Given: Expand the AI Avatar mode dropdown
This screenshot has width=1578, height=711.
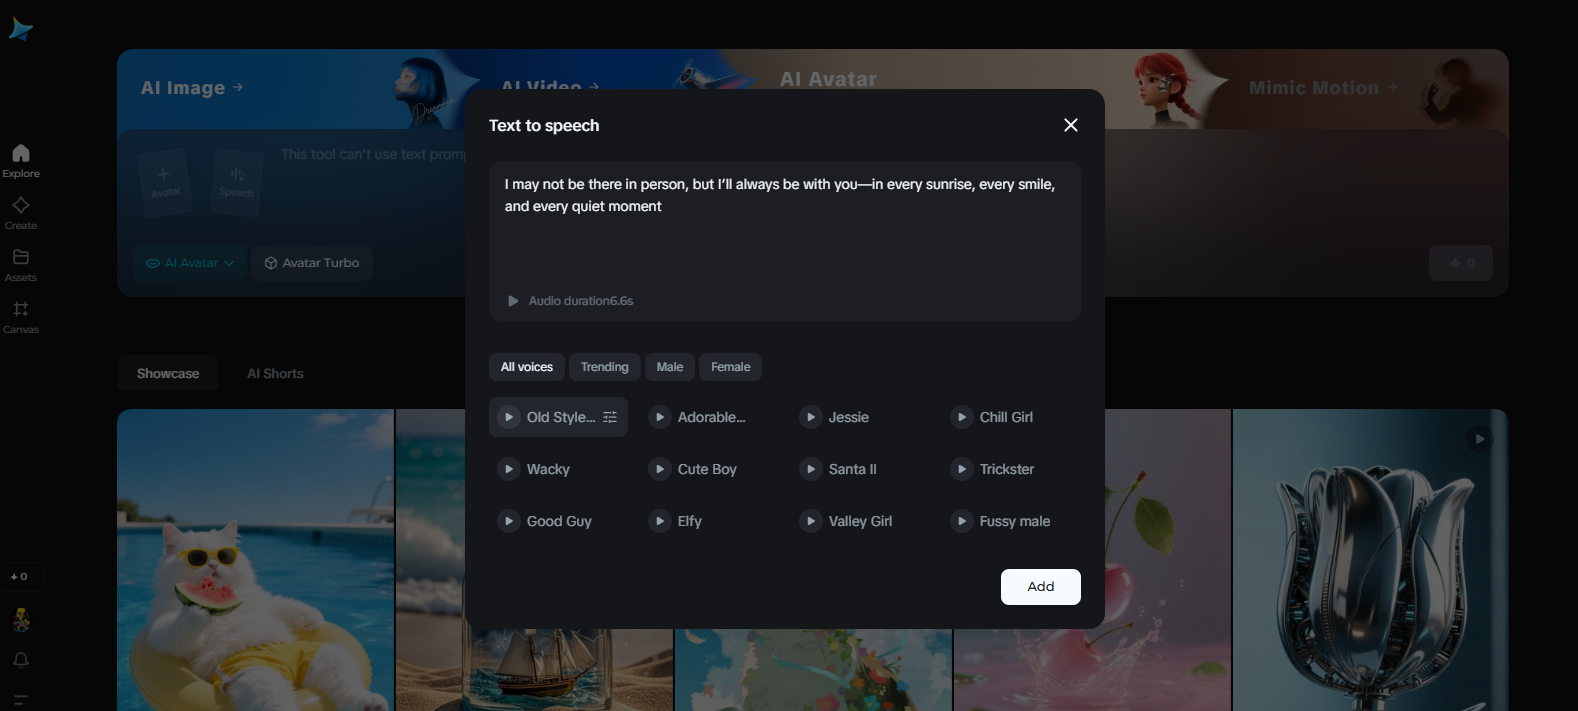Looking at the screenshot, I should point(190,263).
